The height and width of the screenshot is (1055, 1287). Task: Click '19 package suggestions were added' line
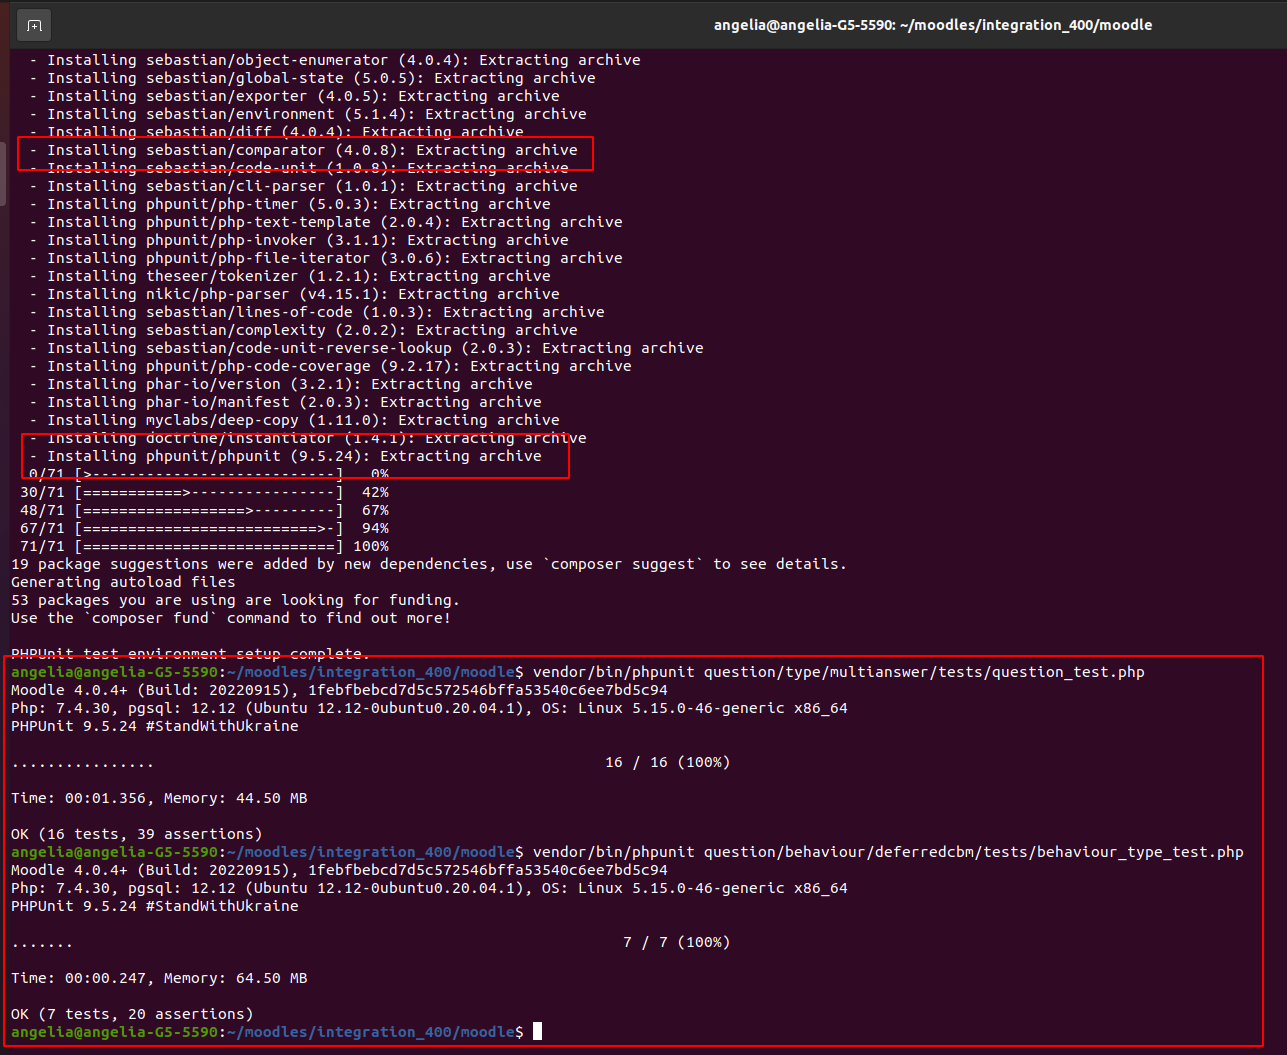429,564
